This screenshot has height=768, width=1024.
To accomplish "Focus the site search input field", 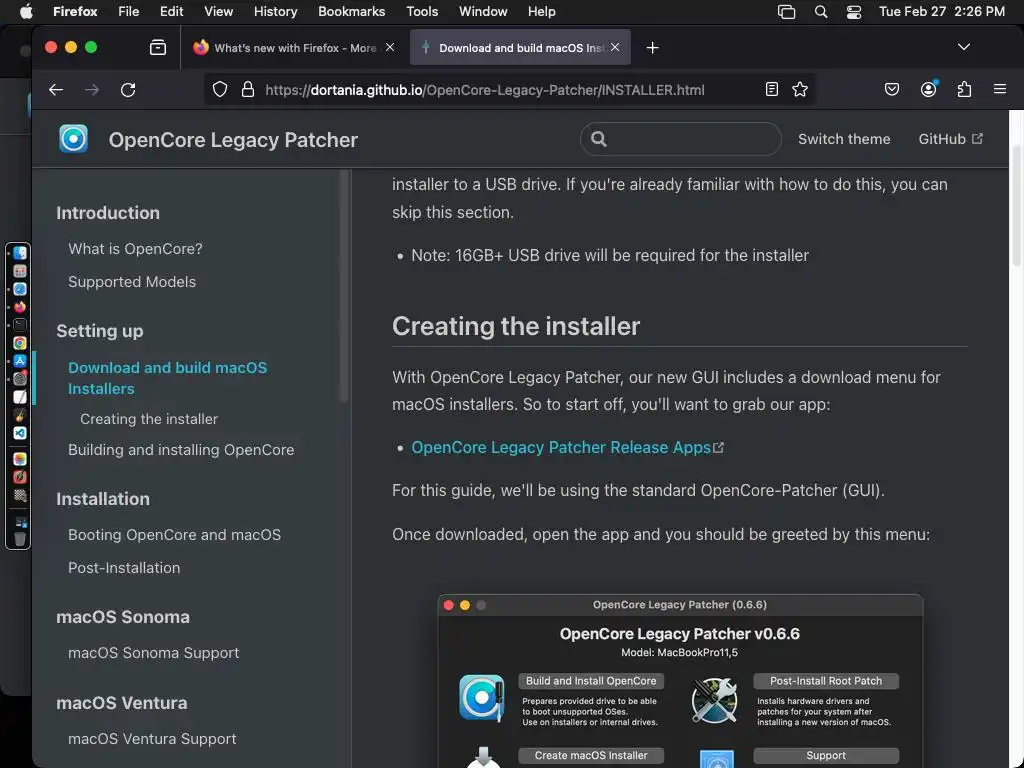I will point(680,138).
